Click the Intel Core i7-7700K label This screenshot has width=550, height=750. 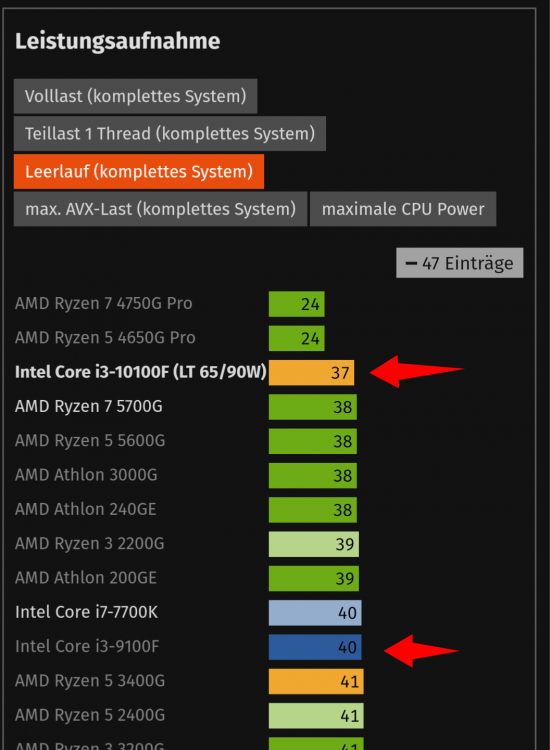(x=86, y=612)
